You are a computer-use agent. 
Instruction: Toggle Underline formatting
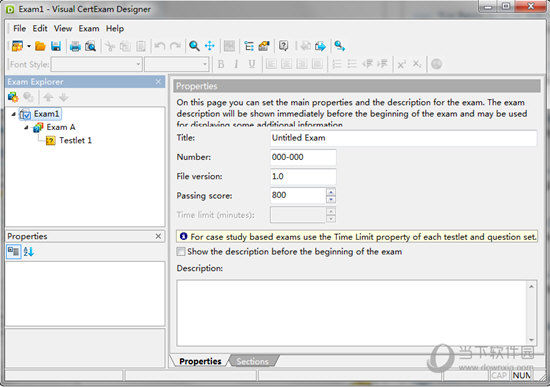tap(251, 64)
